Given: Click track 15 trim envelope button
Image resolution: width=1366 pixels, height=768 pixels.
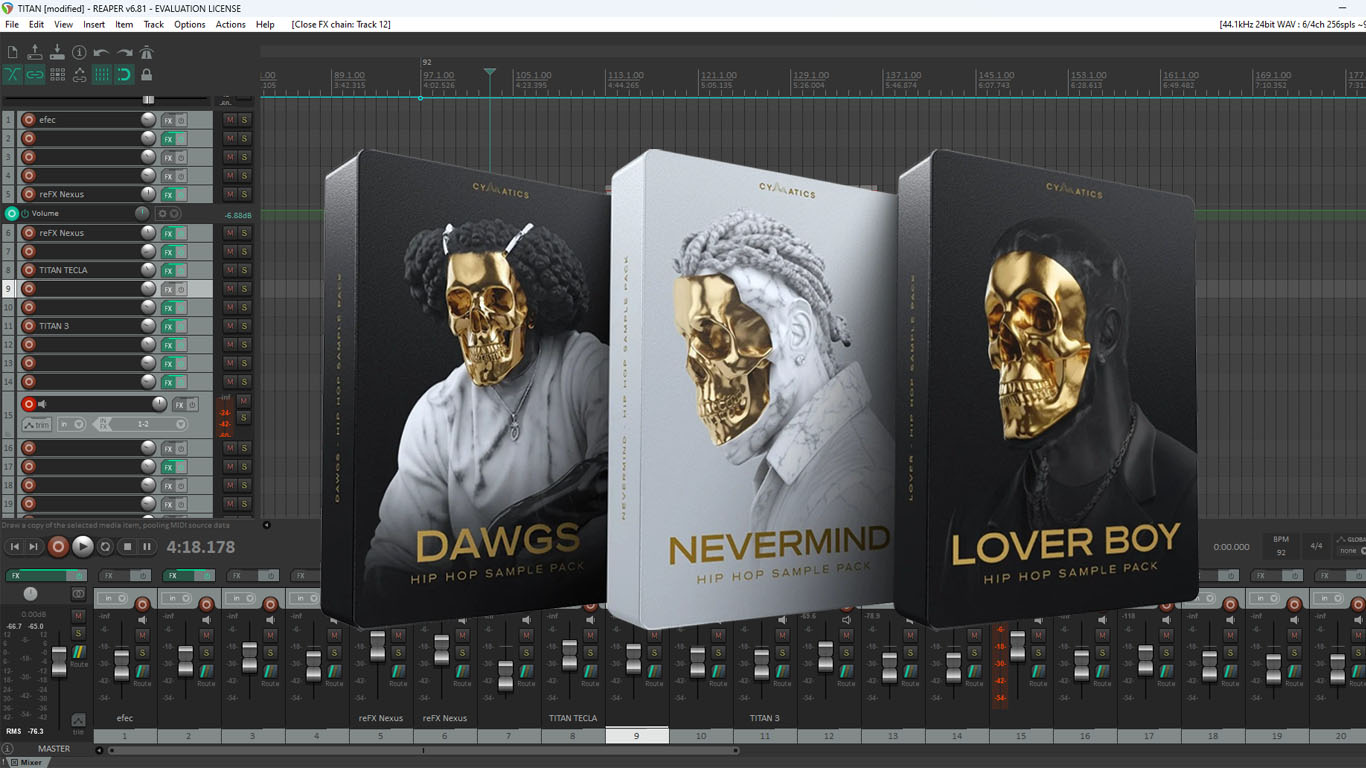Looking at the screenshot, I should 37,424.
